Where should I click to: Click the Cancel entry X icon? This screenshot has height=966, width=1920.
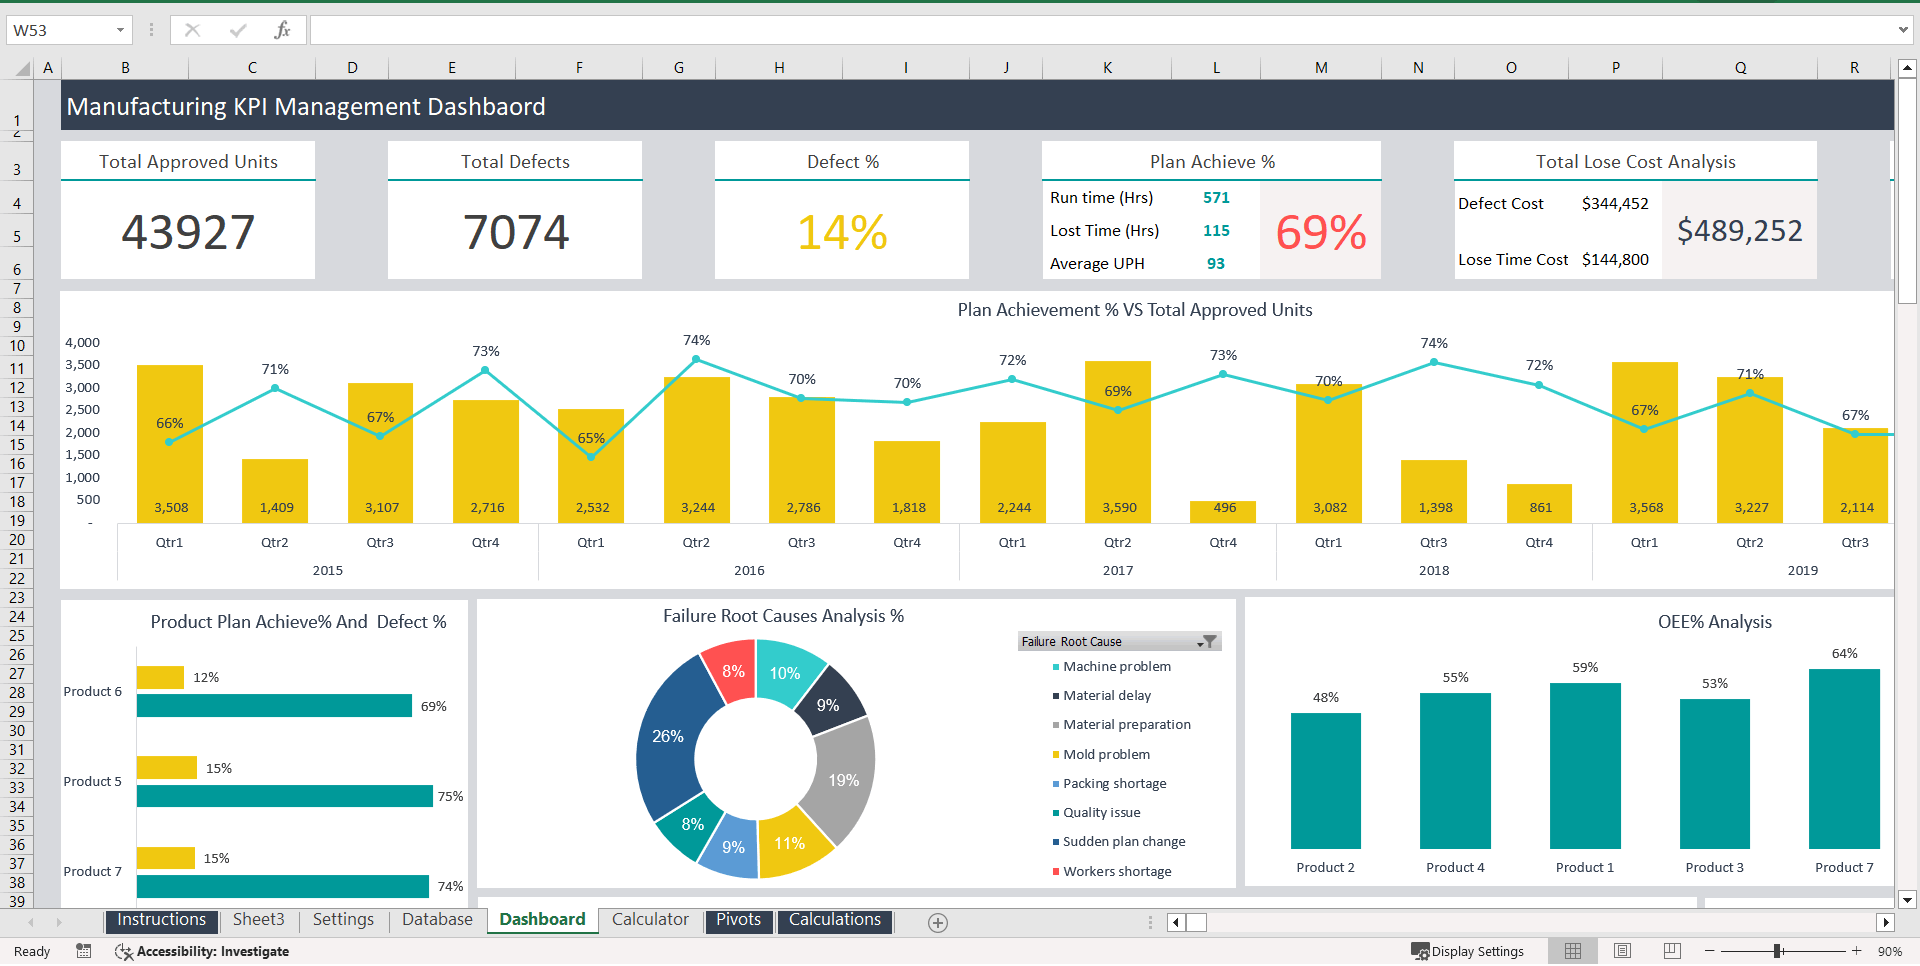(193, 30)
